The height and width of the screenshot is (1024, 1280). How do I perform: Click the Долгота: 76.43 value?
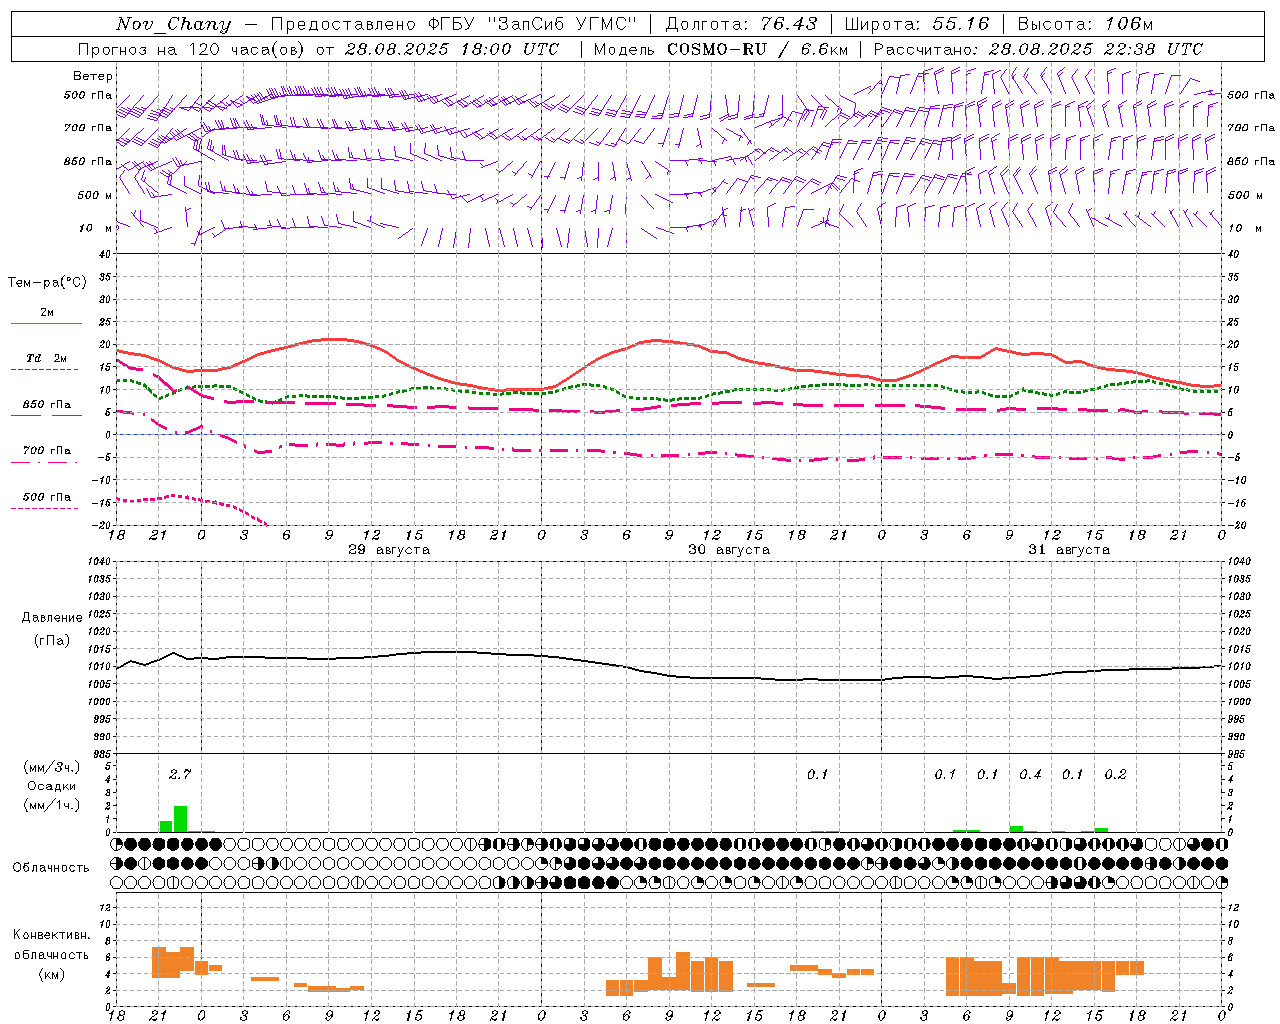(741, 24)
